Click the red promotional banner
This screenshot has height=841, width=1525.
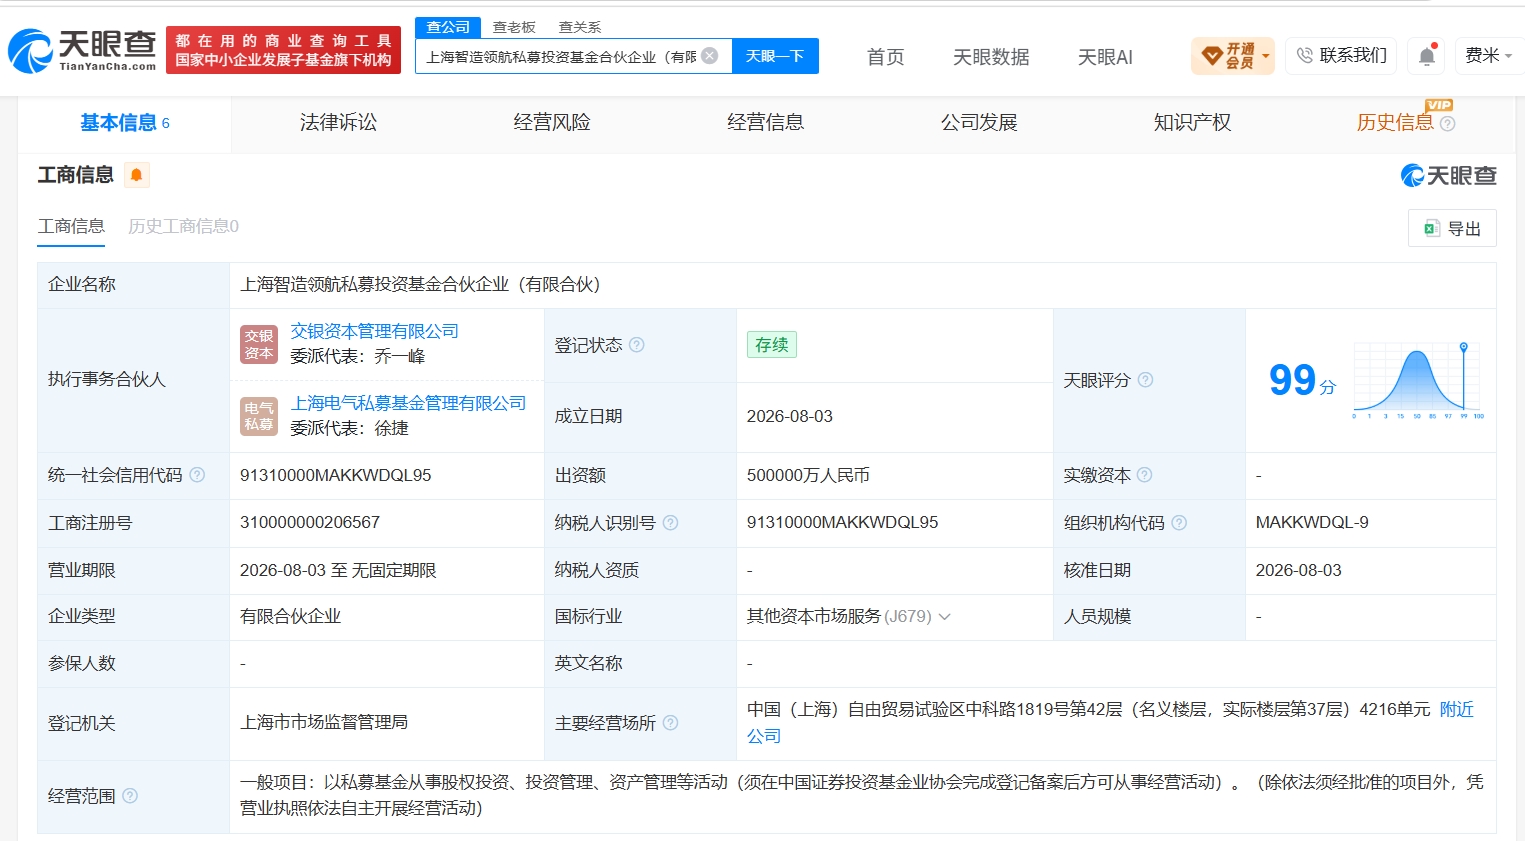tap(284, 50)
